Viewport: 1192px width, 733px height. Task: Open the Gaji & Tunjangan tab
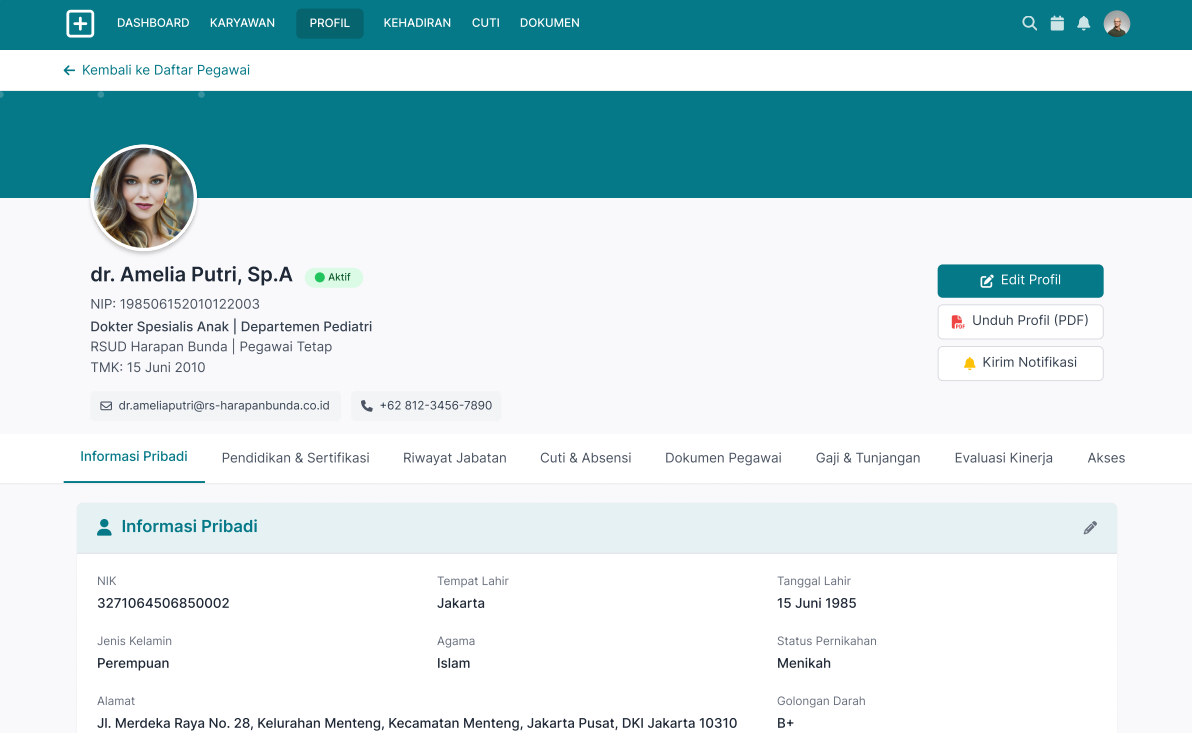pyautogui.click(x=868, y=458)
